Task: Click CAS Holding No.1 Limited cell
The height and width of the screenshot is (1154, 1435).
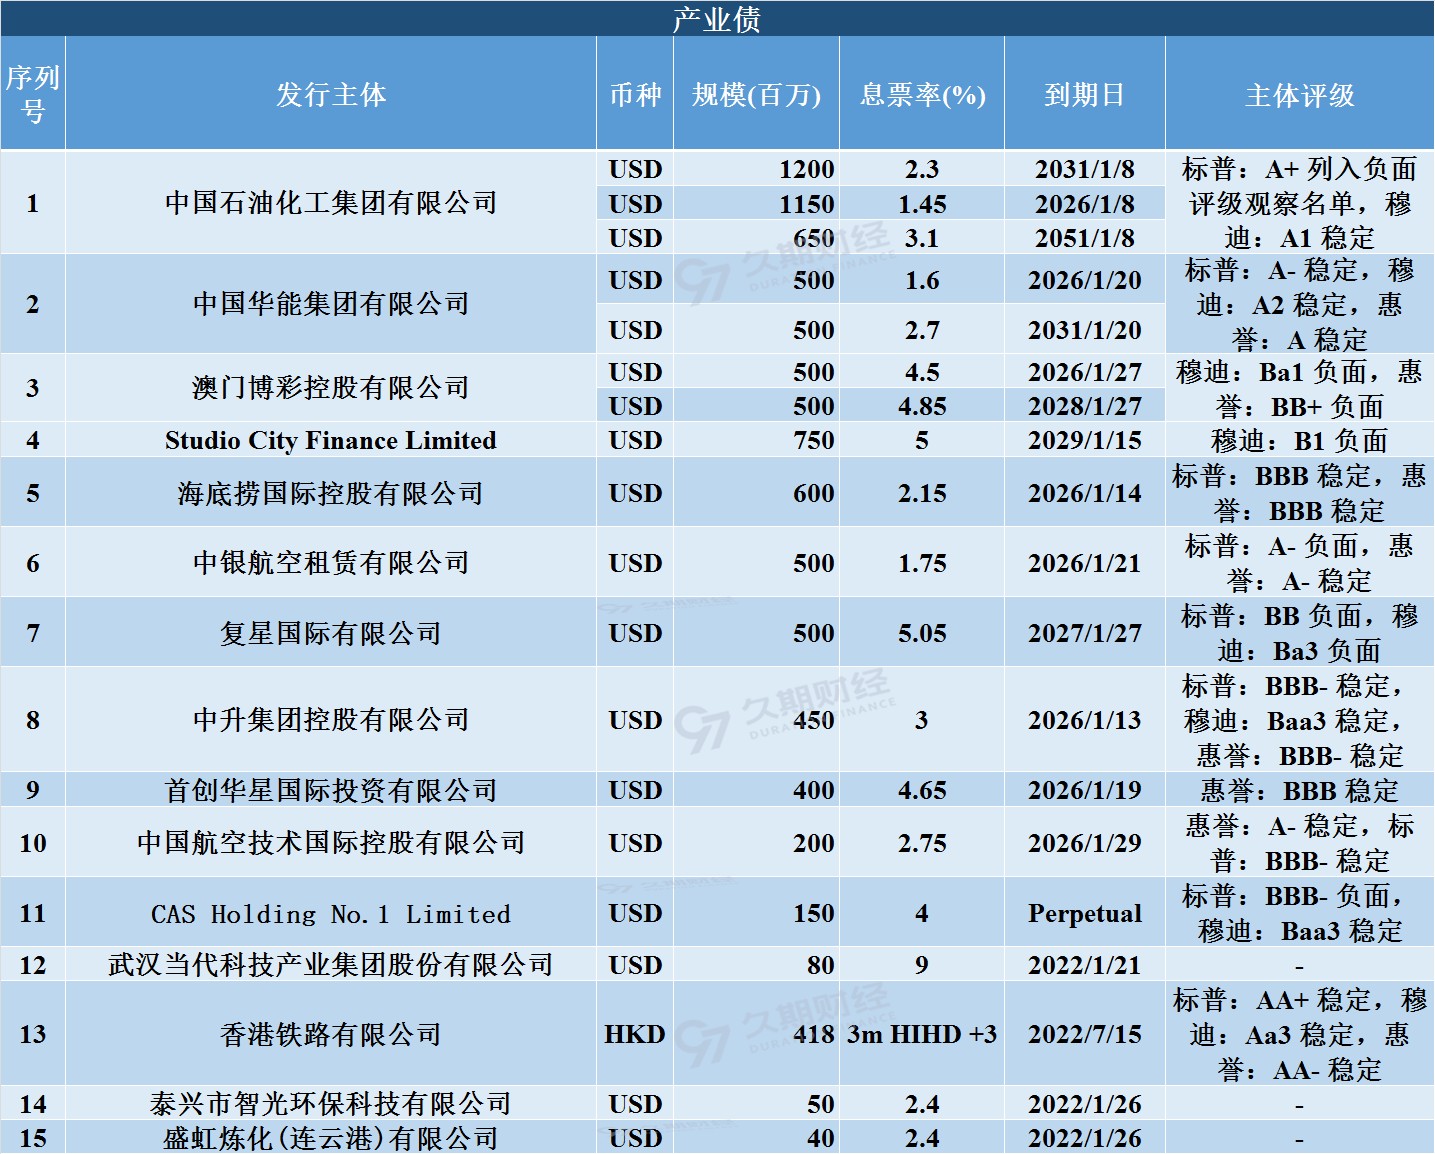Action: point(331,913)
